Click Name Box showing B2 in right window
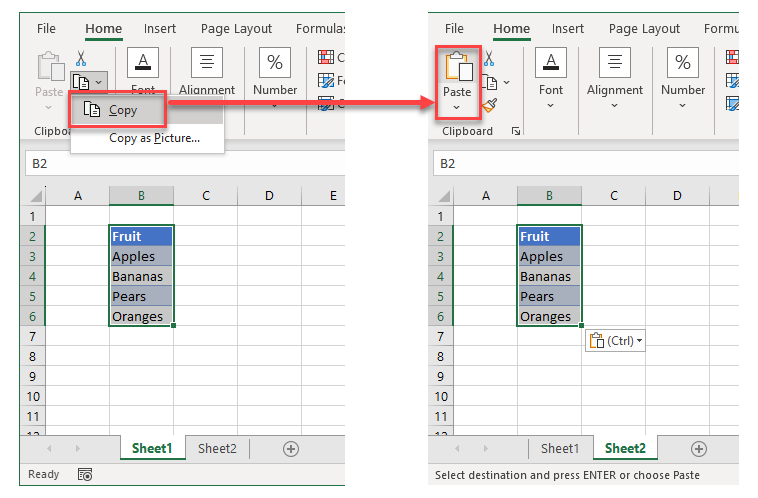Image resolution: width=758 pixels, height=498 pixels. (x=470, y=163)
